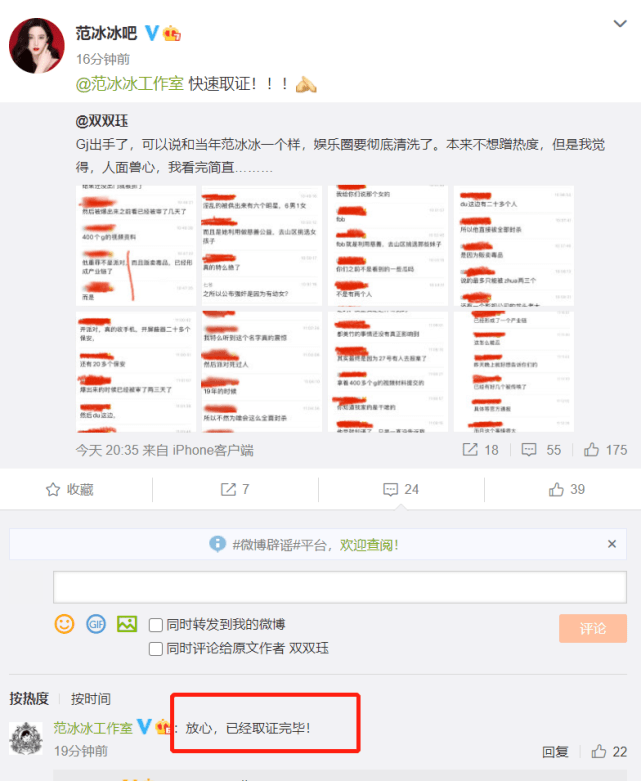
Task: Click the 范冰冰吧 profile avatar
Action: click(37, 46)
